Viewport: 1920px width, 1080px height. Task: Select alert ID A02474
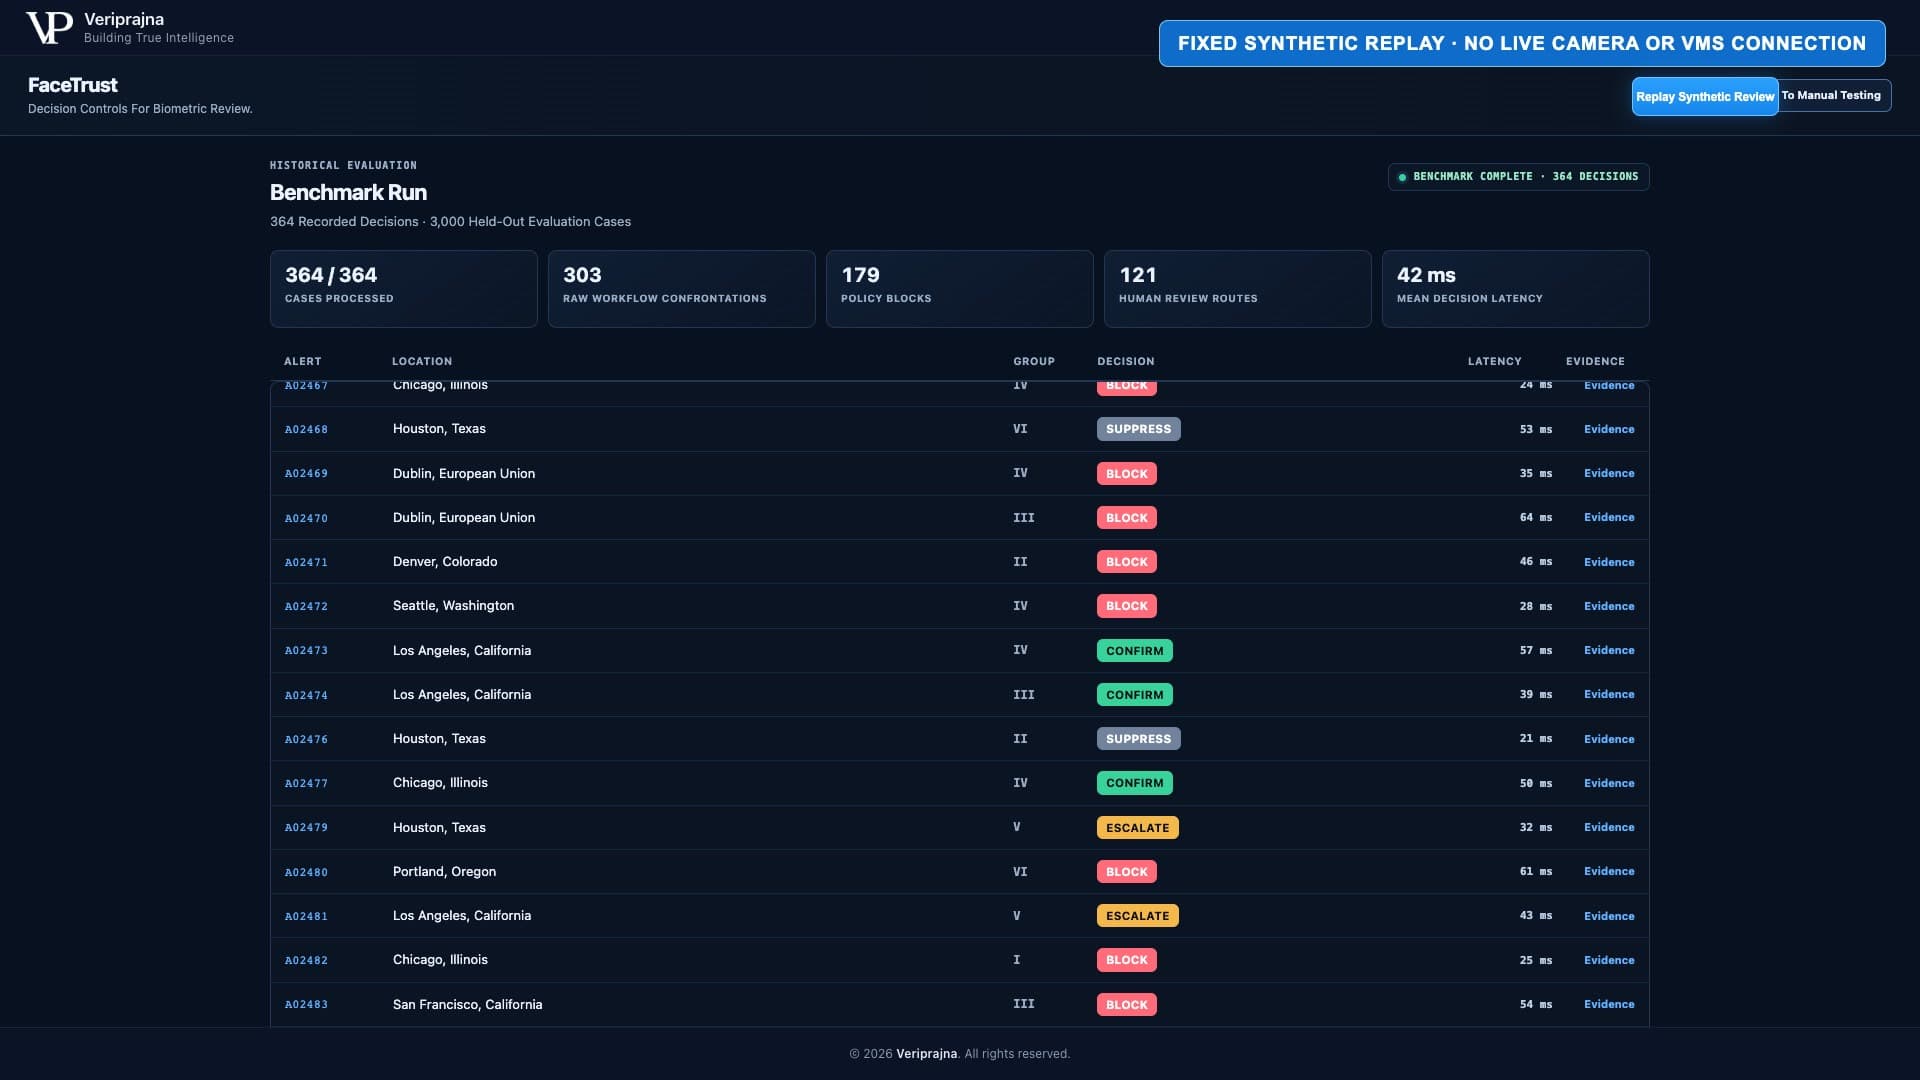click(x=306, y=695)
